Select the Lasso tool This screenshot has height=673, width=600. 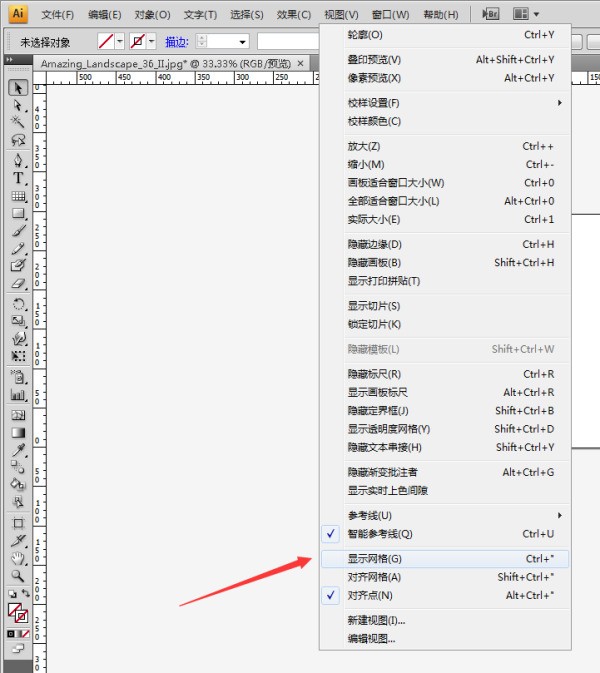tap(18, 140)
